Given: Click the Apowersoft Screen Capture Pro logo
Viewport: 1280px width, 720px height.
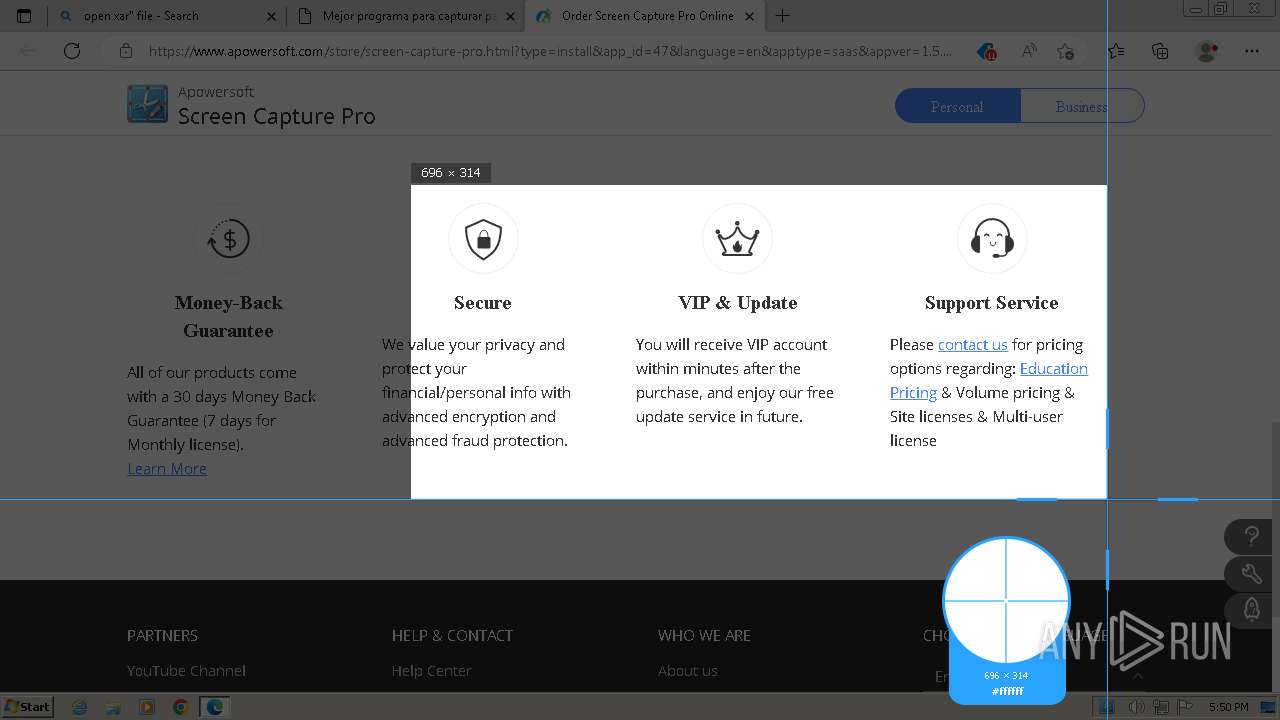Looking at the screenshot, I should coord(148,104).
